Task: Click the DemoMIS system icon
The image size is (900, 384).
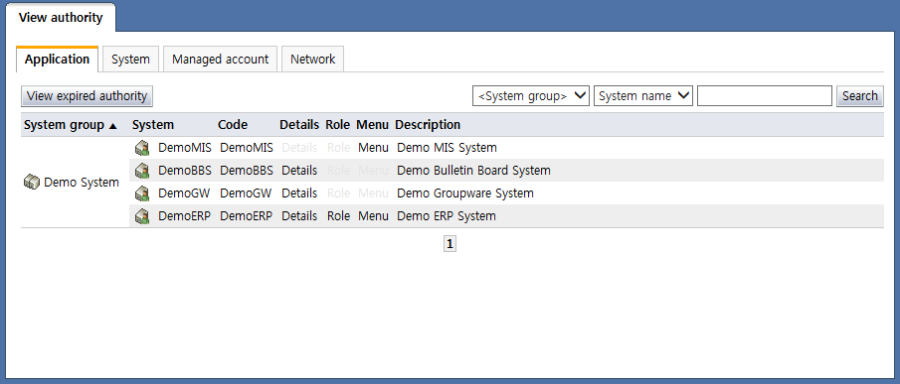Action: 142,148
